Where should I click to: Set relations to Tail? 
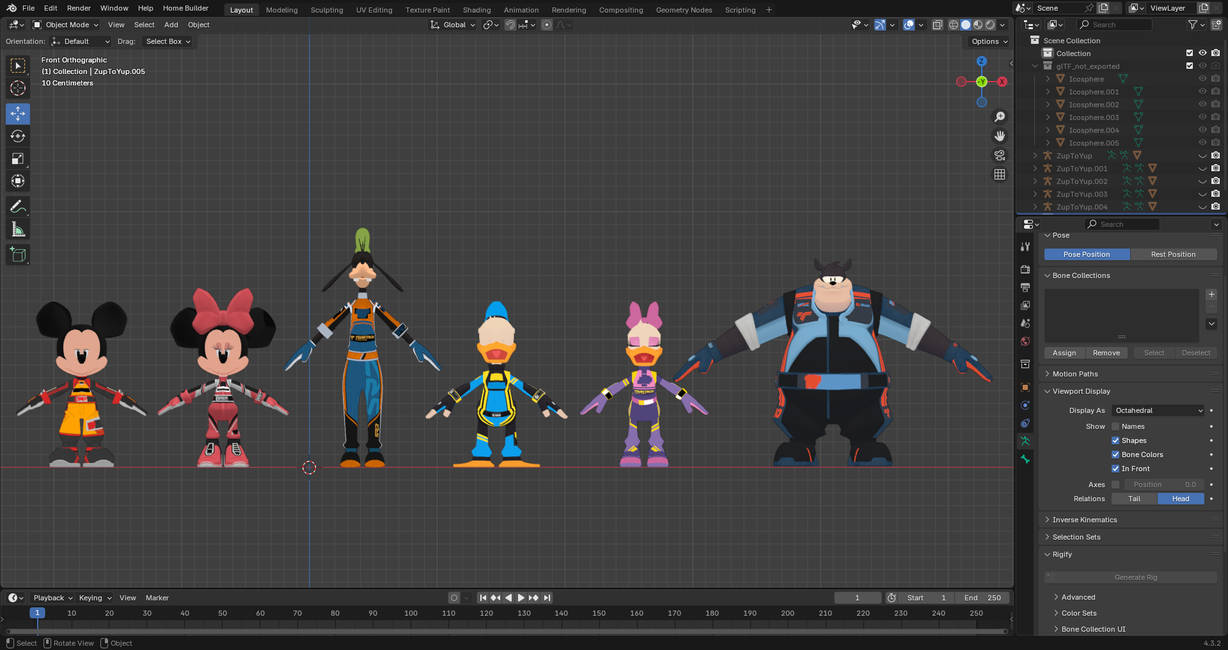point(1134,498)
